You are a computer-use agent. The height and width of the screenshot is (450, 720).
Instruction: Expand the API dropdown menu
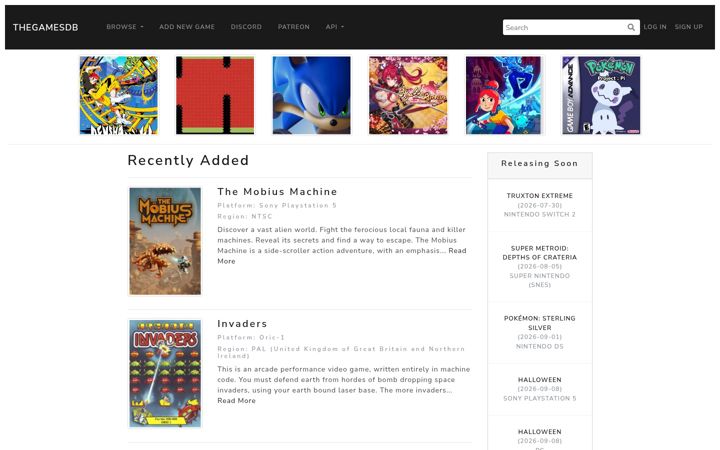pyautogui.click(x=335, y=27)
